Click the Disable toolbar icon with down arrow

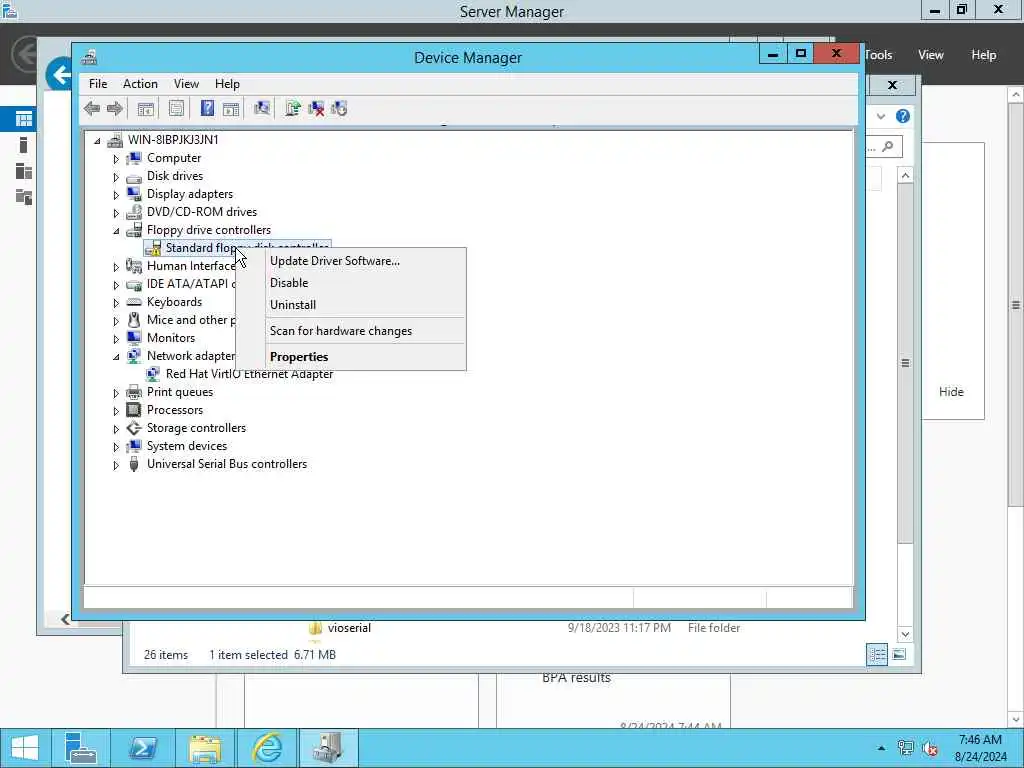click(339, 108)
